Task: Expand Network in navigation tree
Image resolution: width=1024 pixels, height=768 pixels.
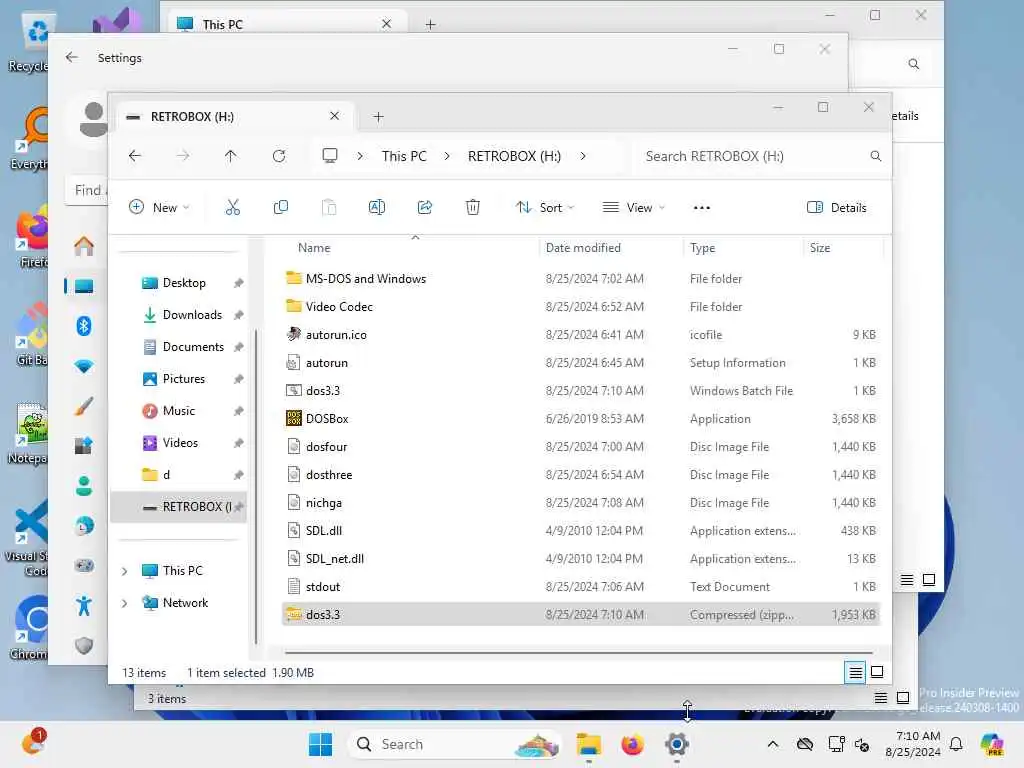Action: tap(124, 603)
